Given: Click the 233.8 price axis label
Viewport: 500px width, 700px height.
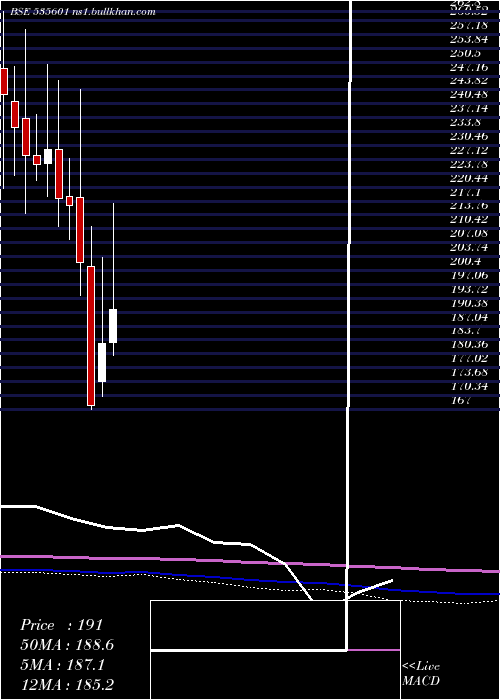Looking at the screenshot, I should pyautogui.click(x=466, y=122).
